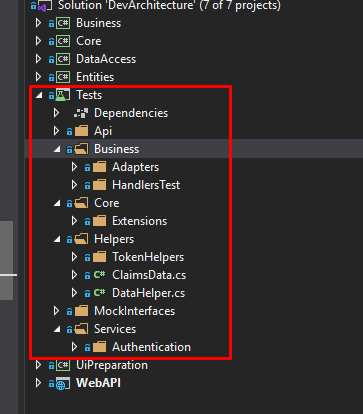Open the DataHelper.cs file name
The height and width of the screenshot is (414, 363).
pos(149,293)
